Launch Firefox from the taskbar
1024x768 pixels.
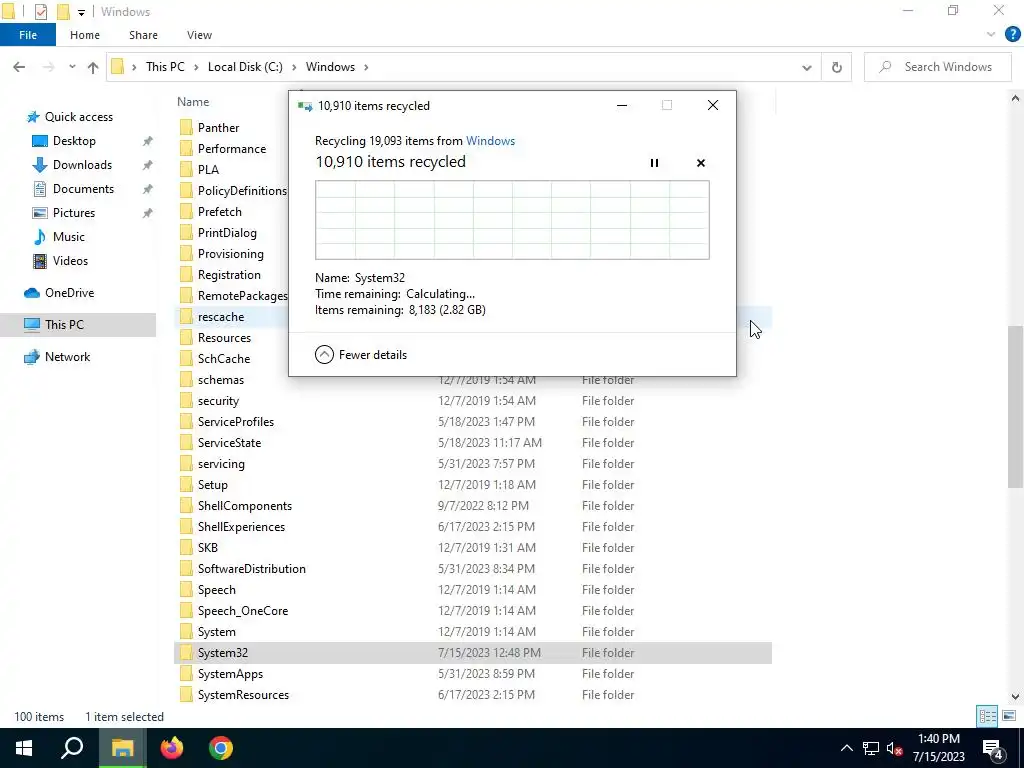click(x=172, y=748)
